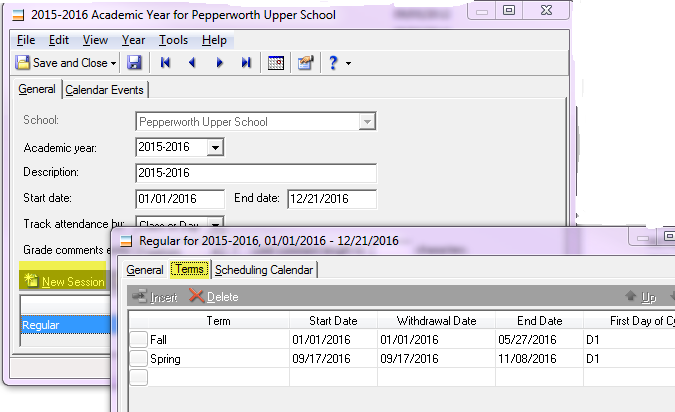Click the New Session link
675x412 pixels.
[x=73, y=282]
